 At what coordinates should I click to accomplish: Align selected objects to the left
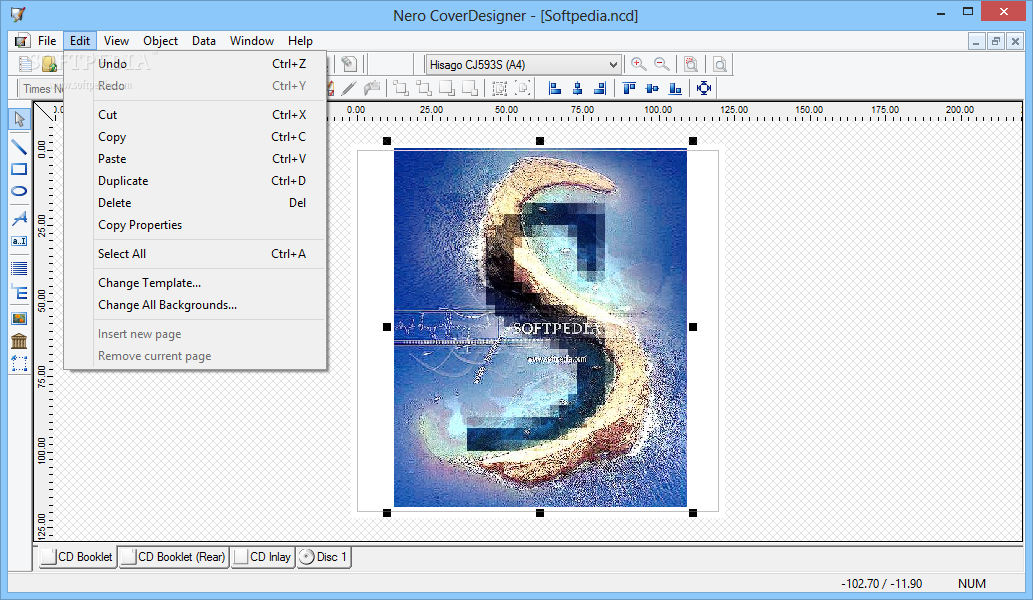coord(555,88)
